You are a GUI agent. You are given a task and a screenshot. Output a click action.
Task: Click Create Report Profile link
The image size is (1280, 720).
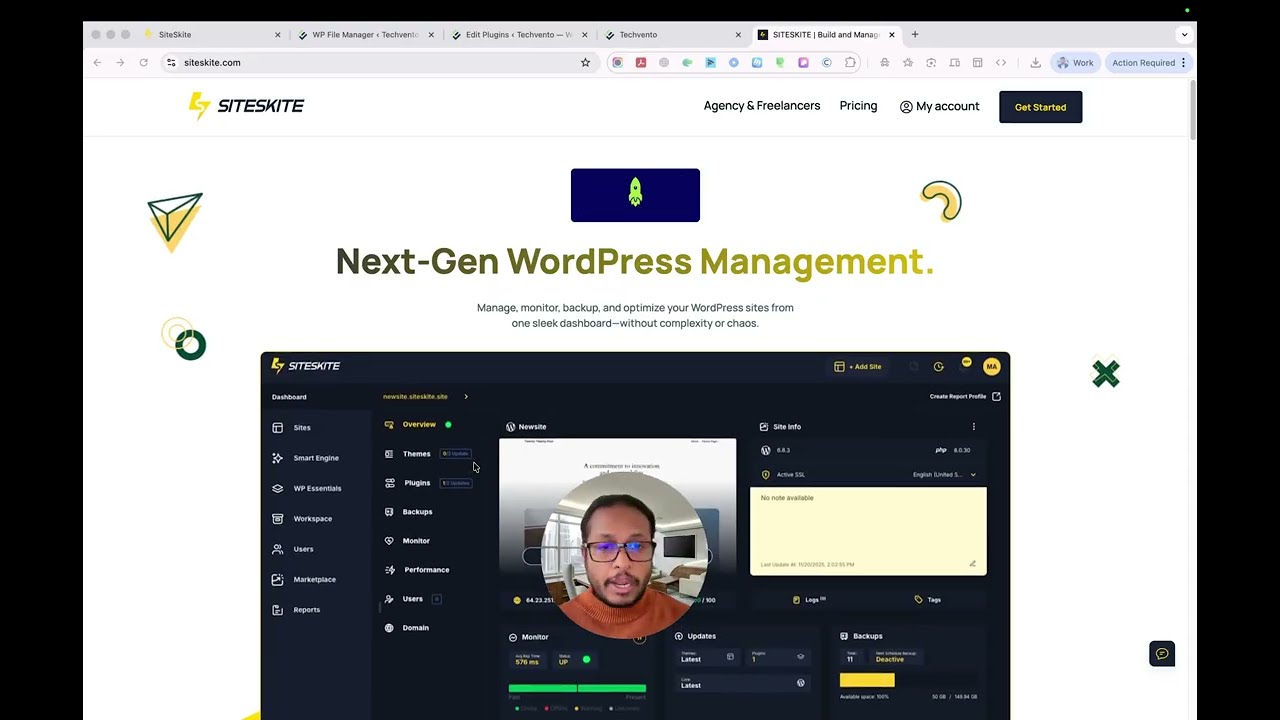(x=965, y=397)
